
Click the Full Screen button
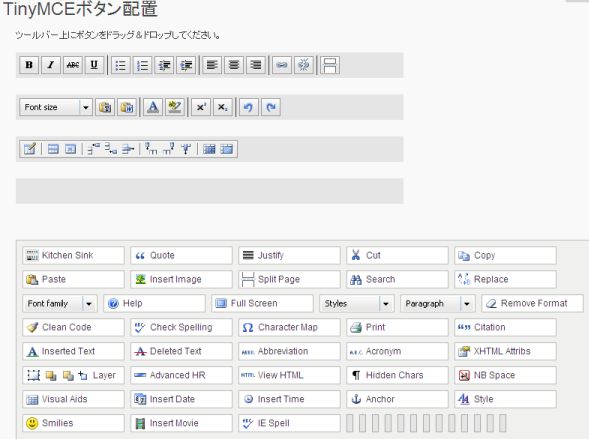click(262, 303)
